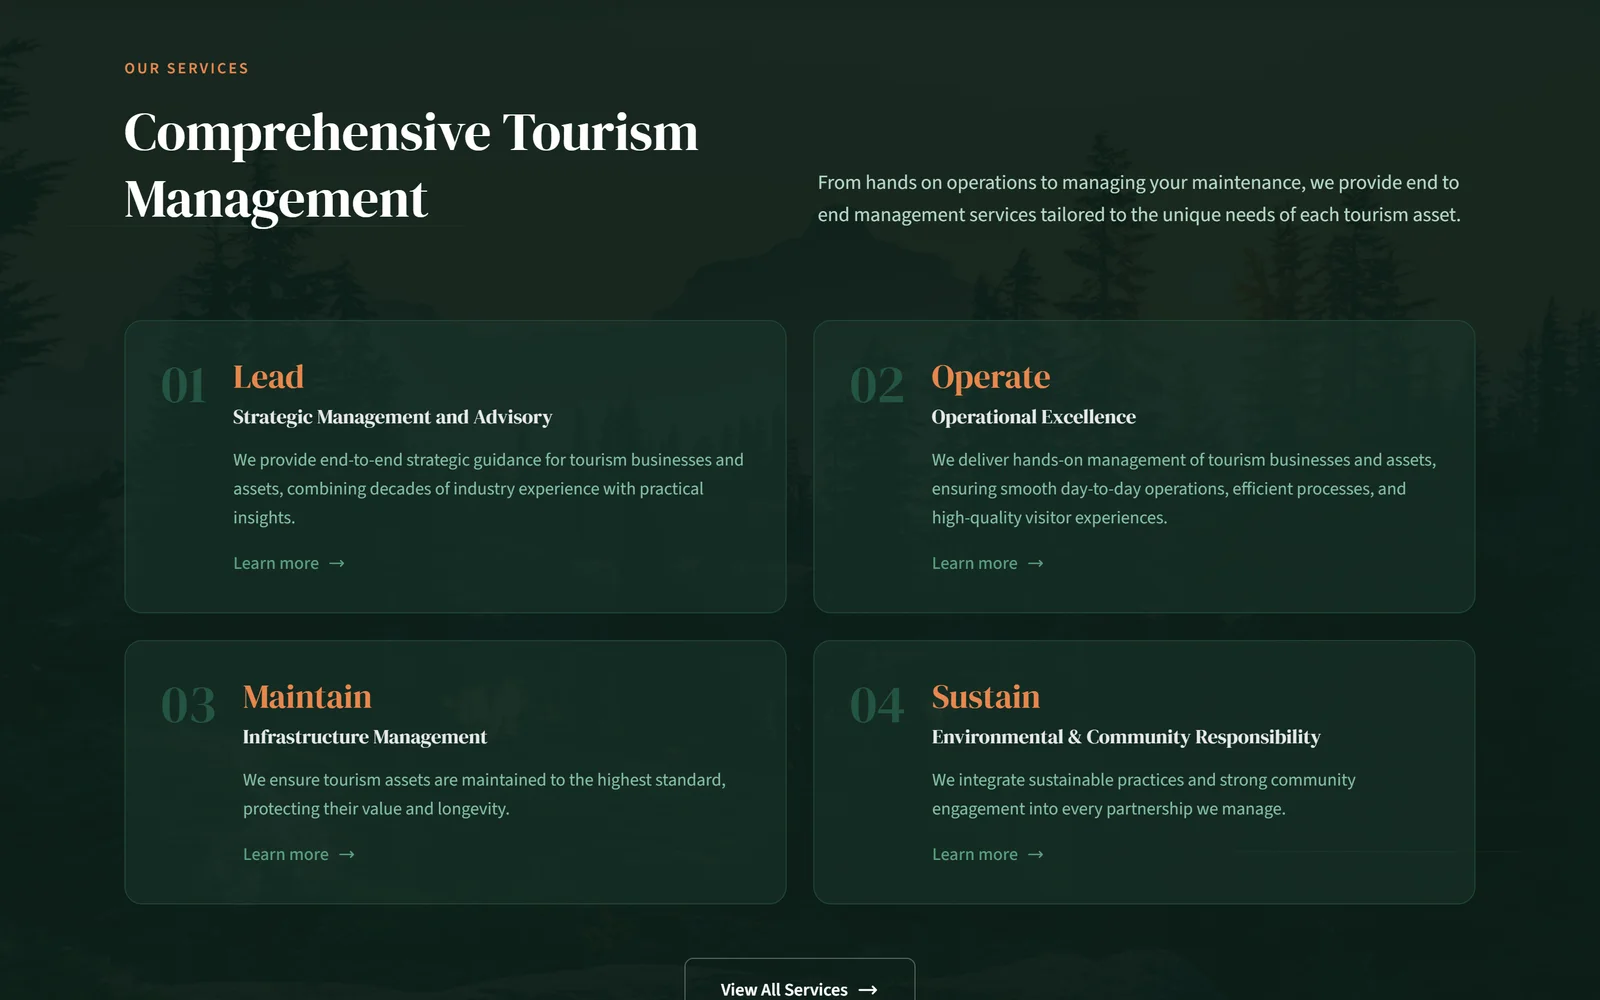Click Lead description about strategic guidance

click(x=488, y=489)
